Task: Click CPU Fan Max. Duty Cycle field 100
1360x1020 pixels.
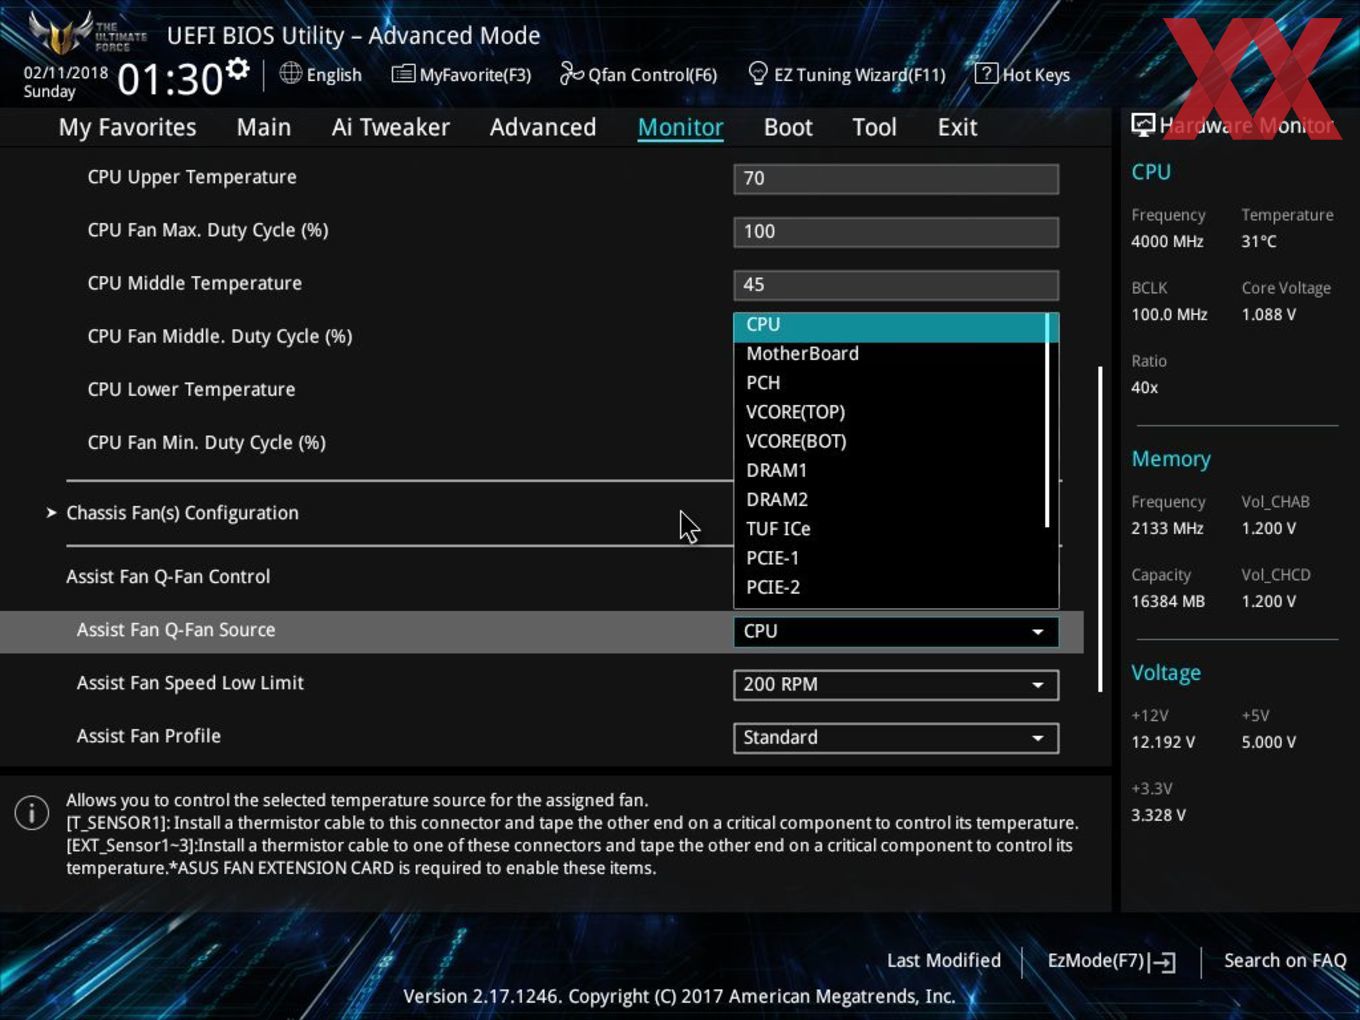Action: click(x=896, y=231)
